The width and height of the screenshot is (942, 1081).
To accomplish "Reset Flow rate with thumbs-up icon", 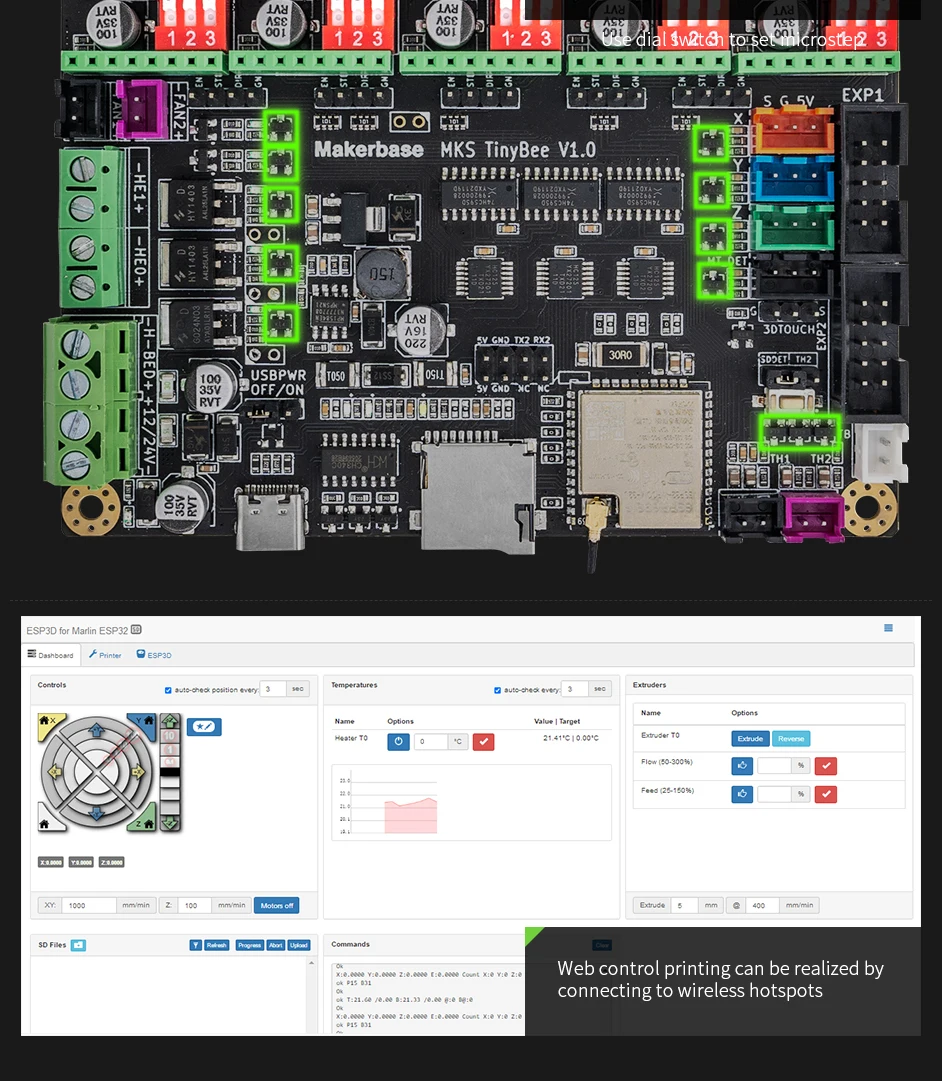I will pyautogui.click(x=742, y=765).
